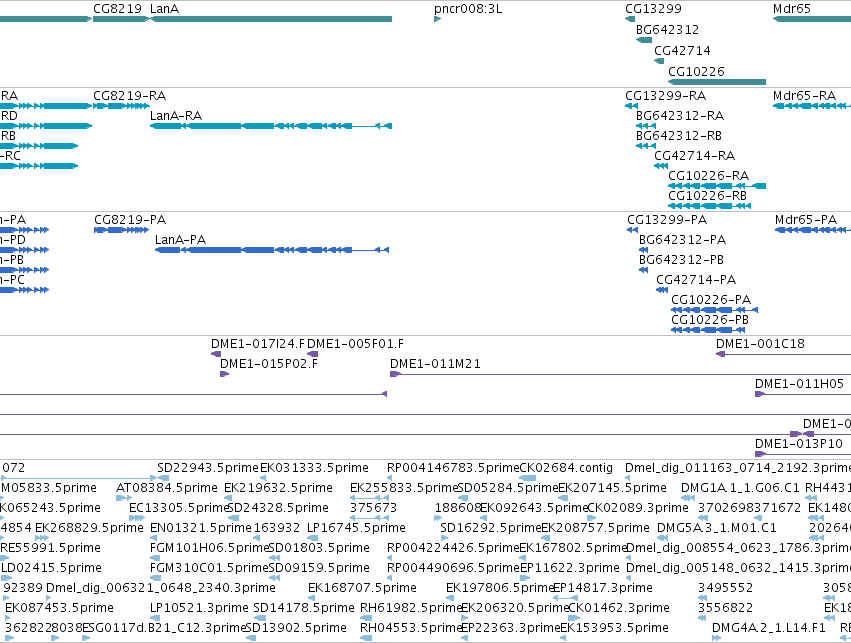This screenshot has width=851, height=643.
Task: Click the SD01803.5prime EST label
Action: click(319, 548)
